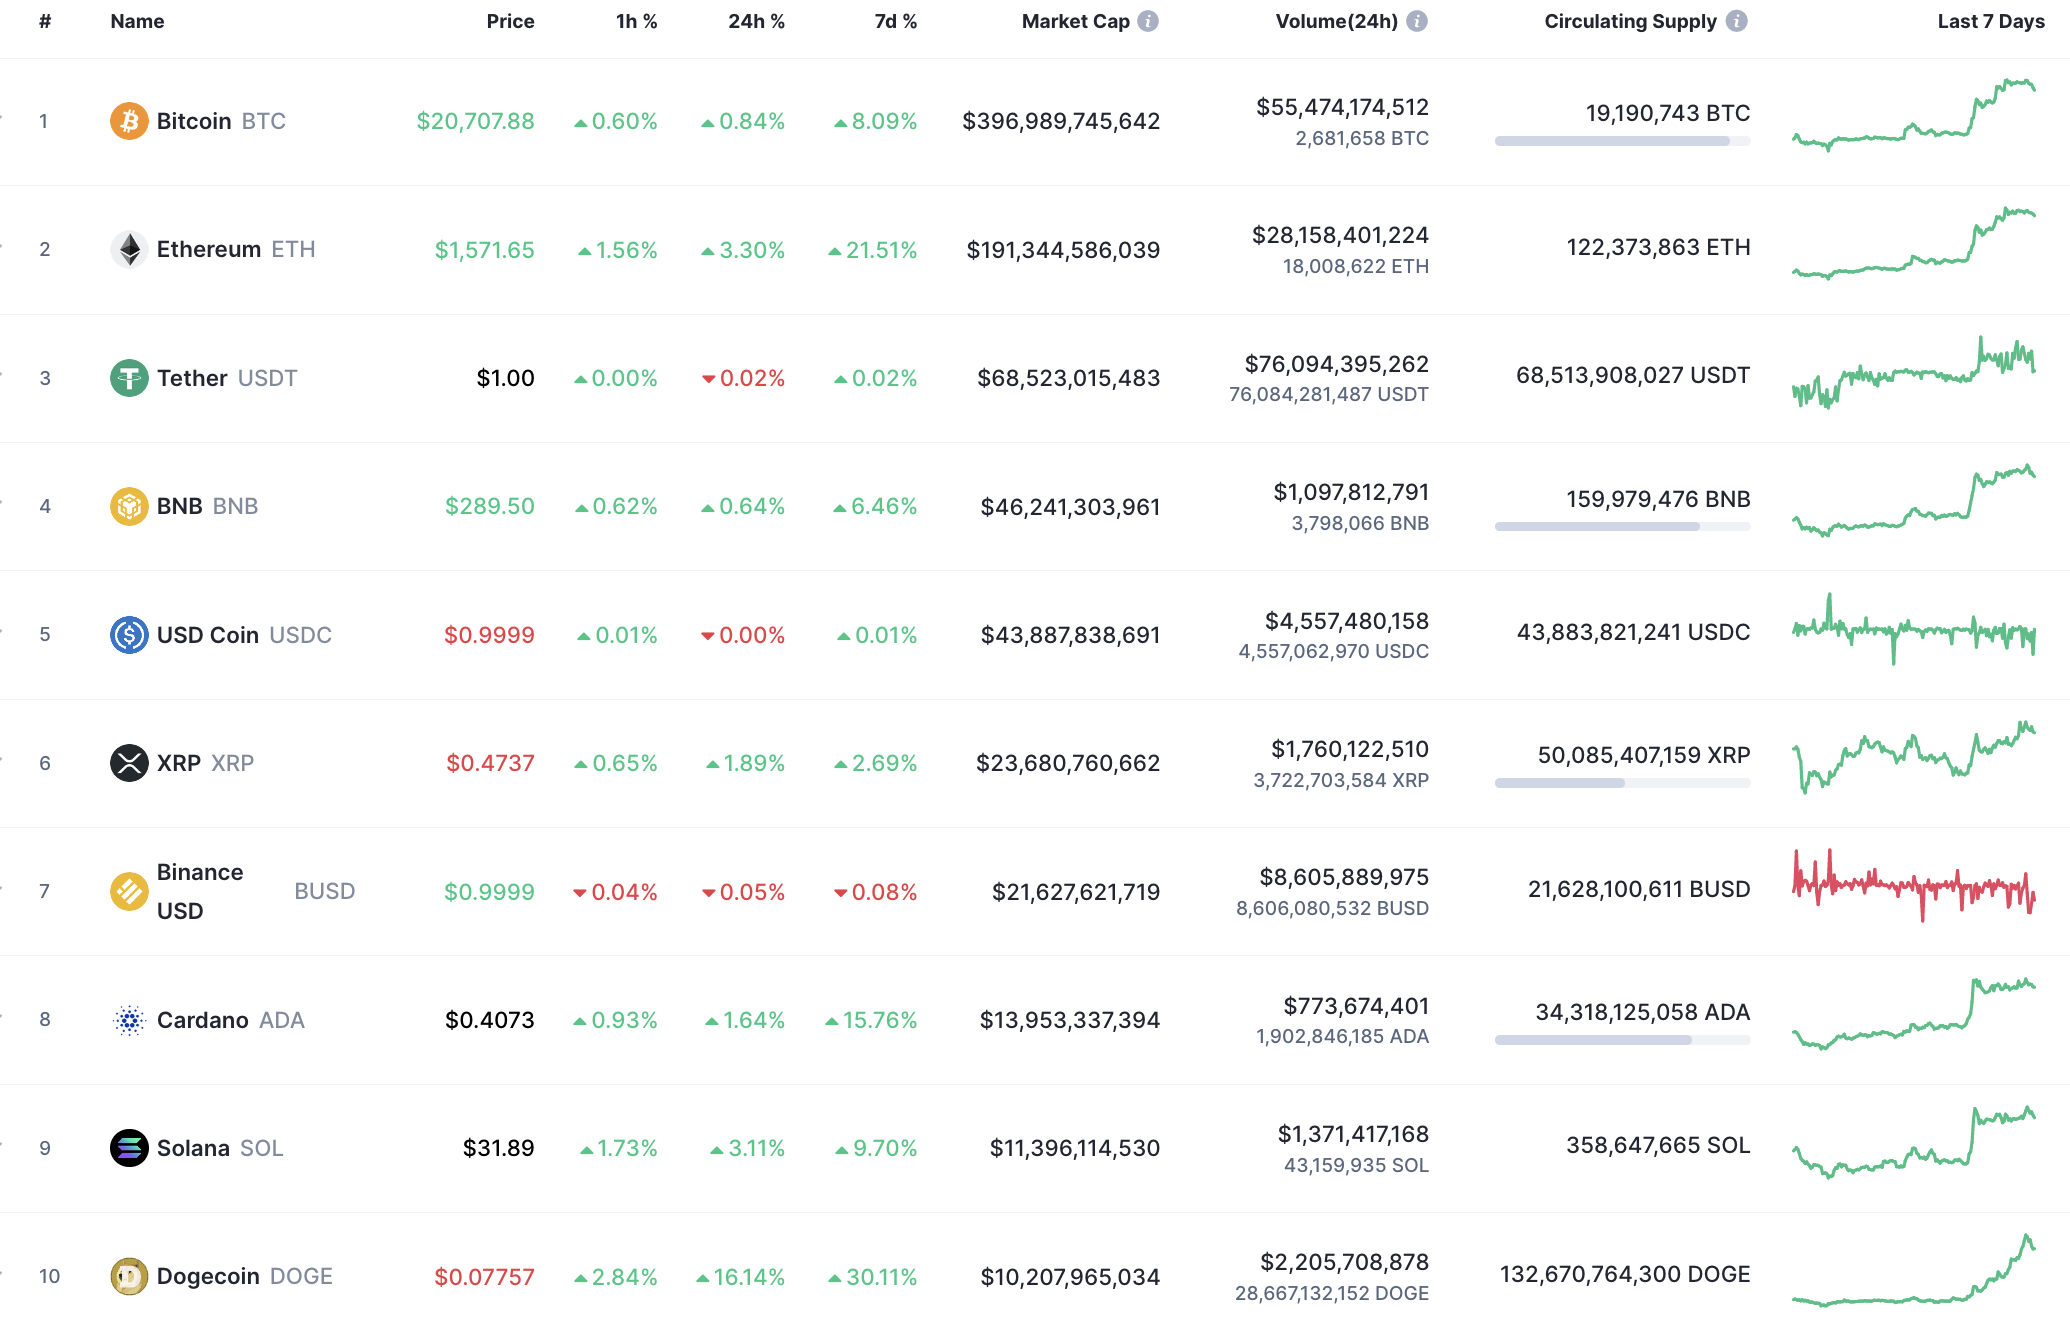Image resolution: width=2070 pixels, height=1336 pixels.
Task: Click the Binance USD name link
Action: [x=199, y=890]
